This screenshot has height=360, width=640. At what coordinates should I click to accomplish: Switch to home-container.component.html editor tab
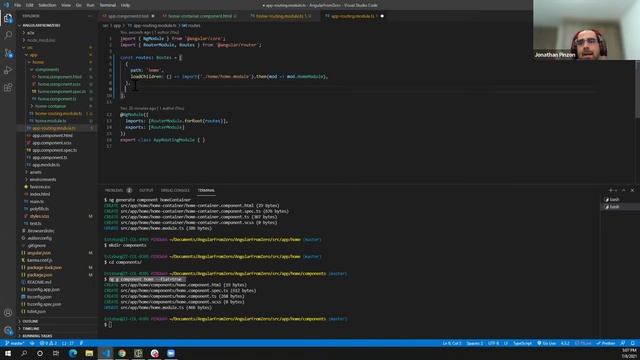click(x=200, y=16)
